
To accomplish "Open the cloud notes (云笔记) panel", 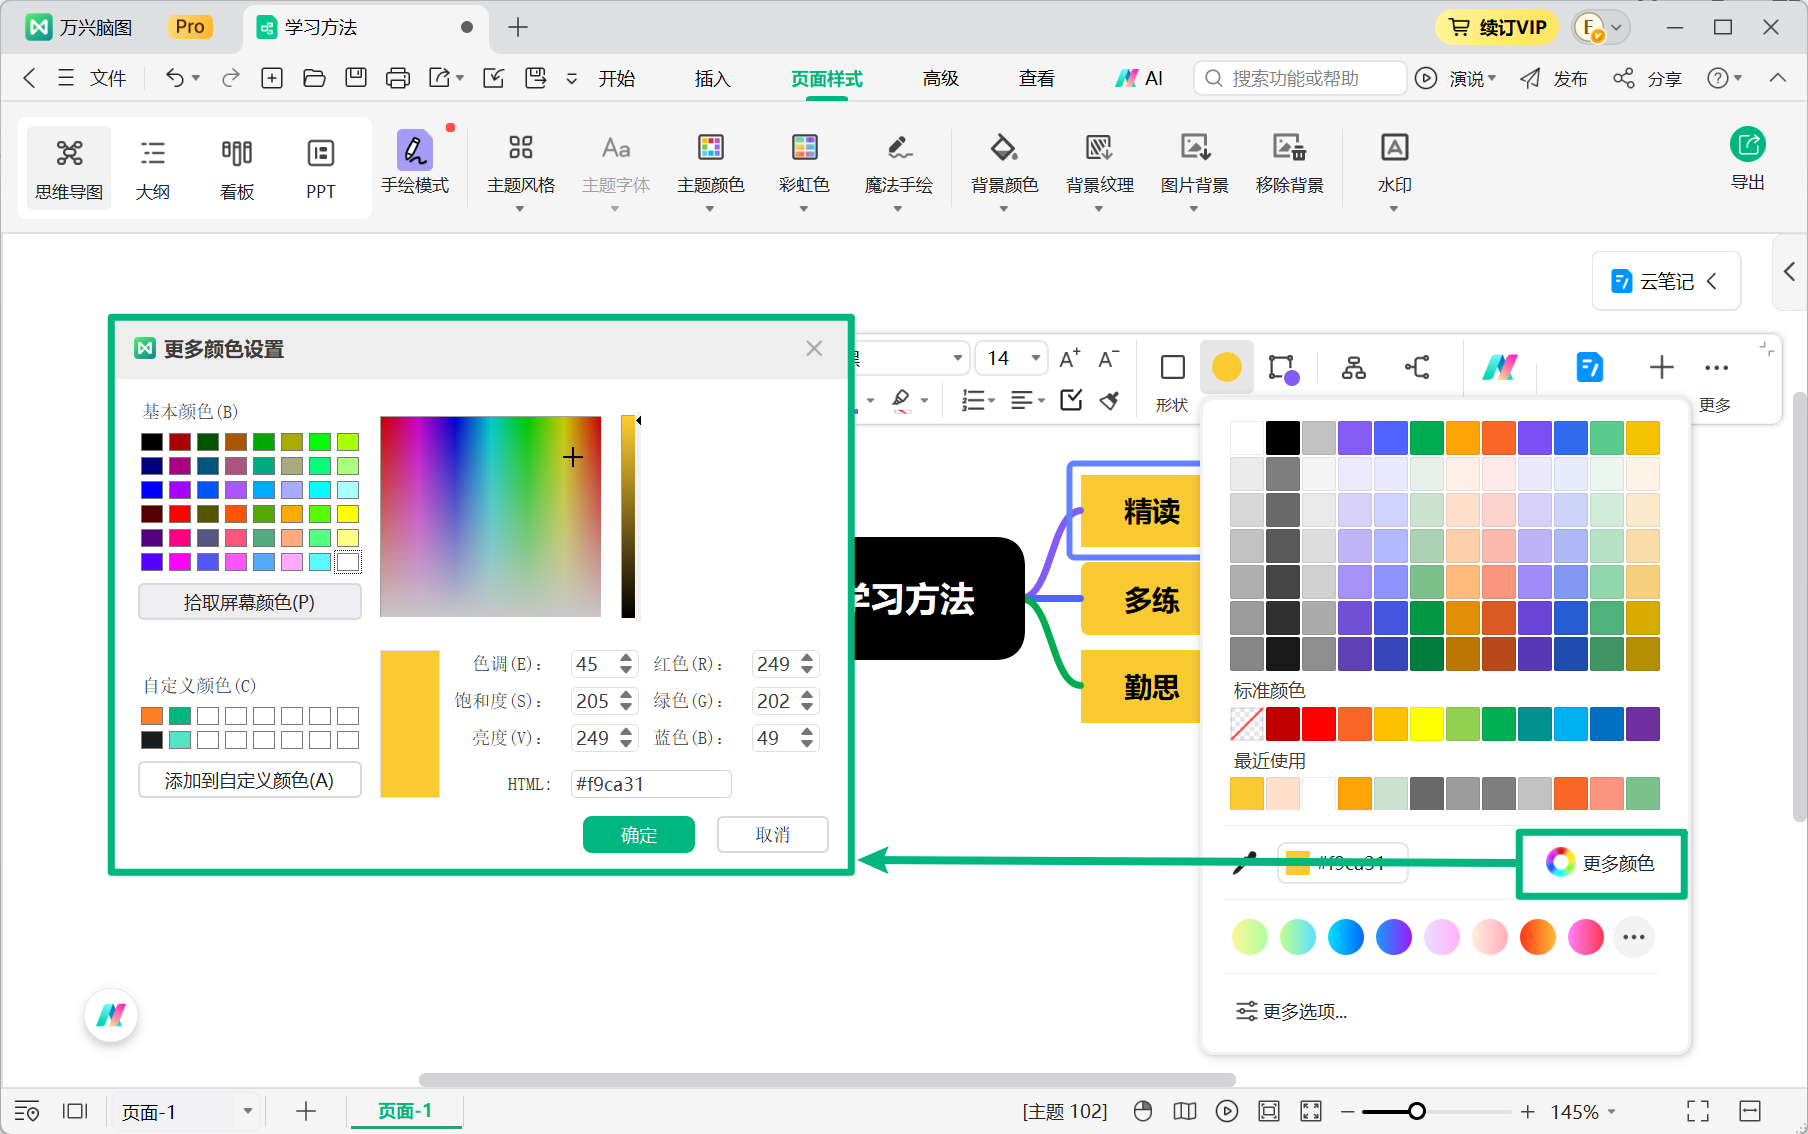I will pyautogui.click(x=1666, y=281).
